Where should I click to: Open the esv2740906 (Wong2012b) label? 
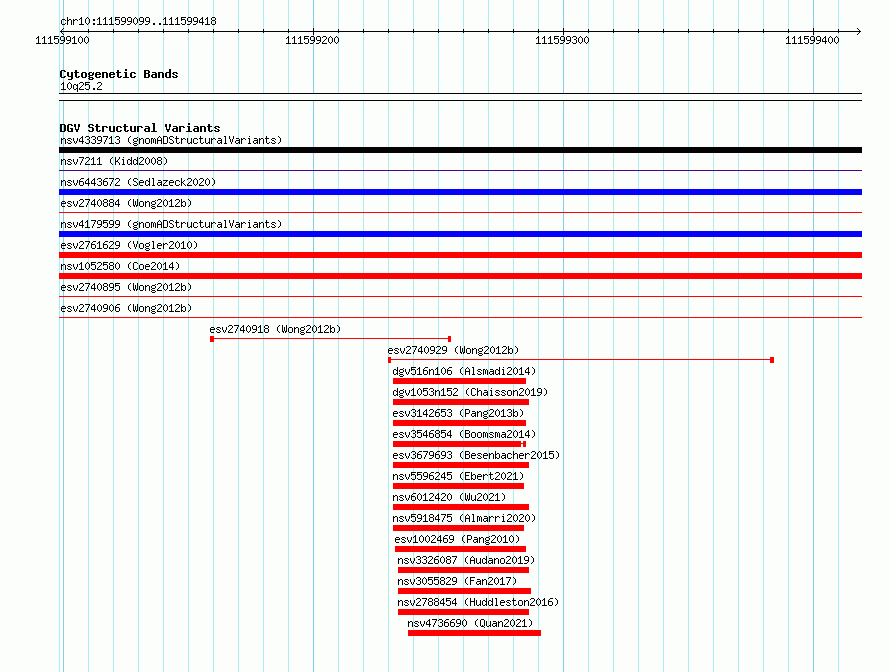click(x=126, y=308)
